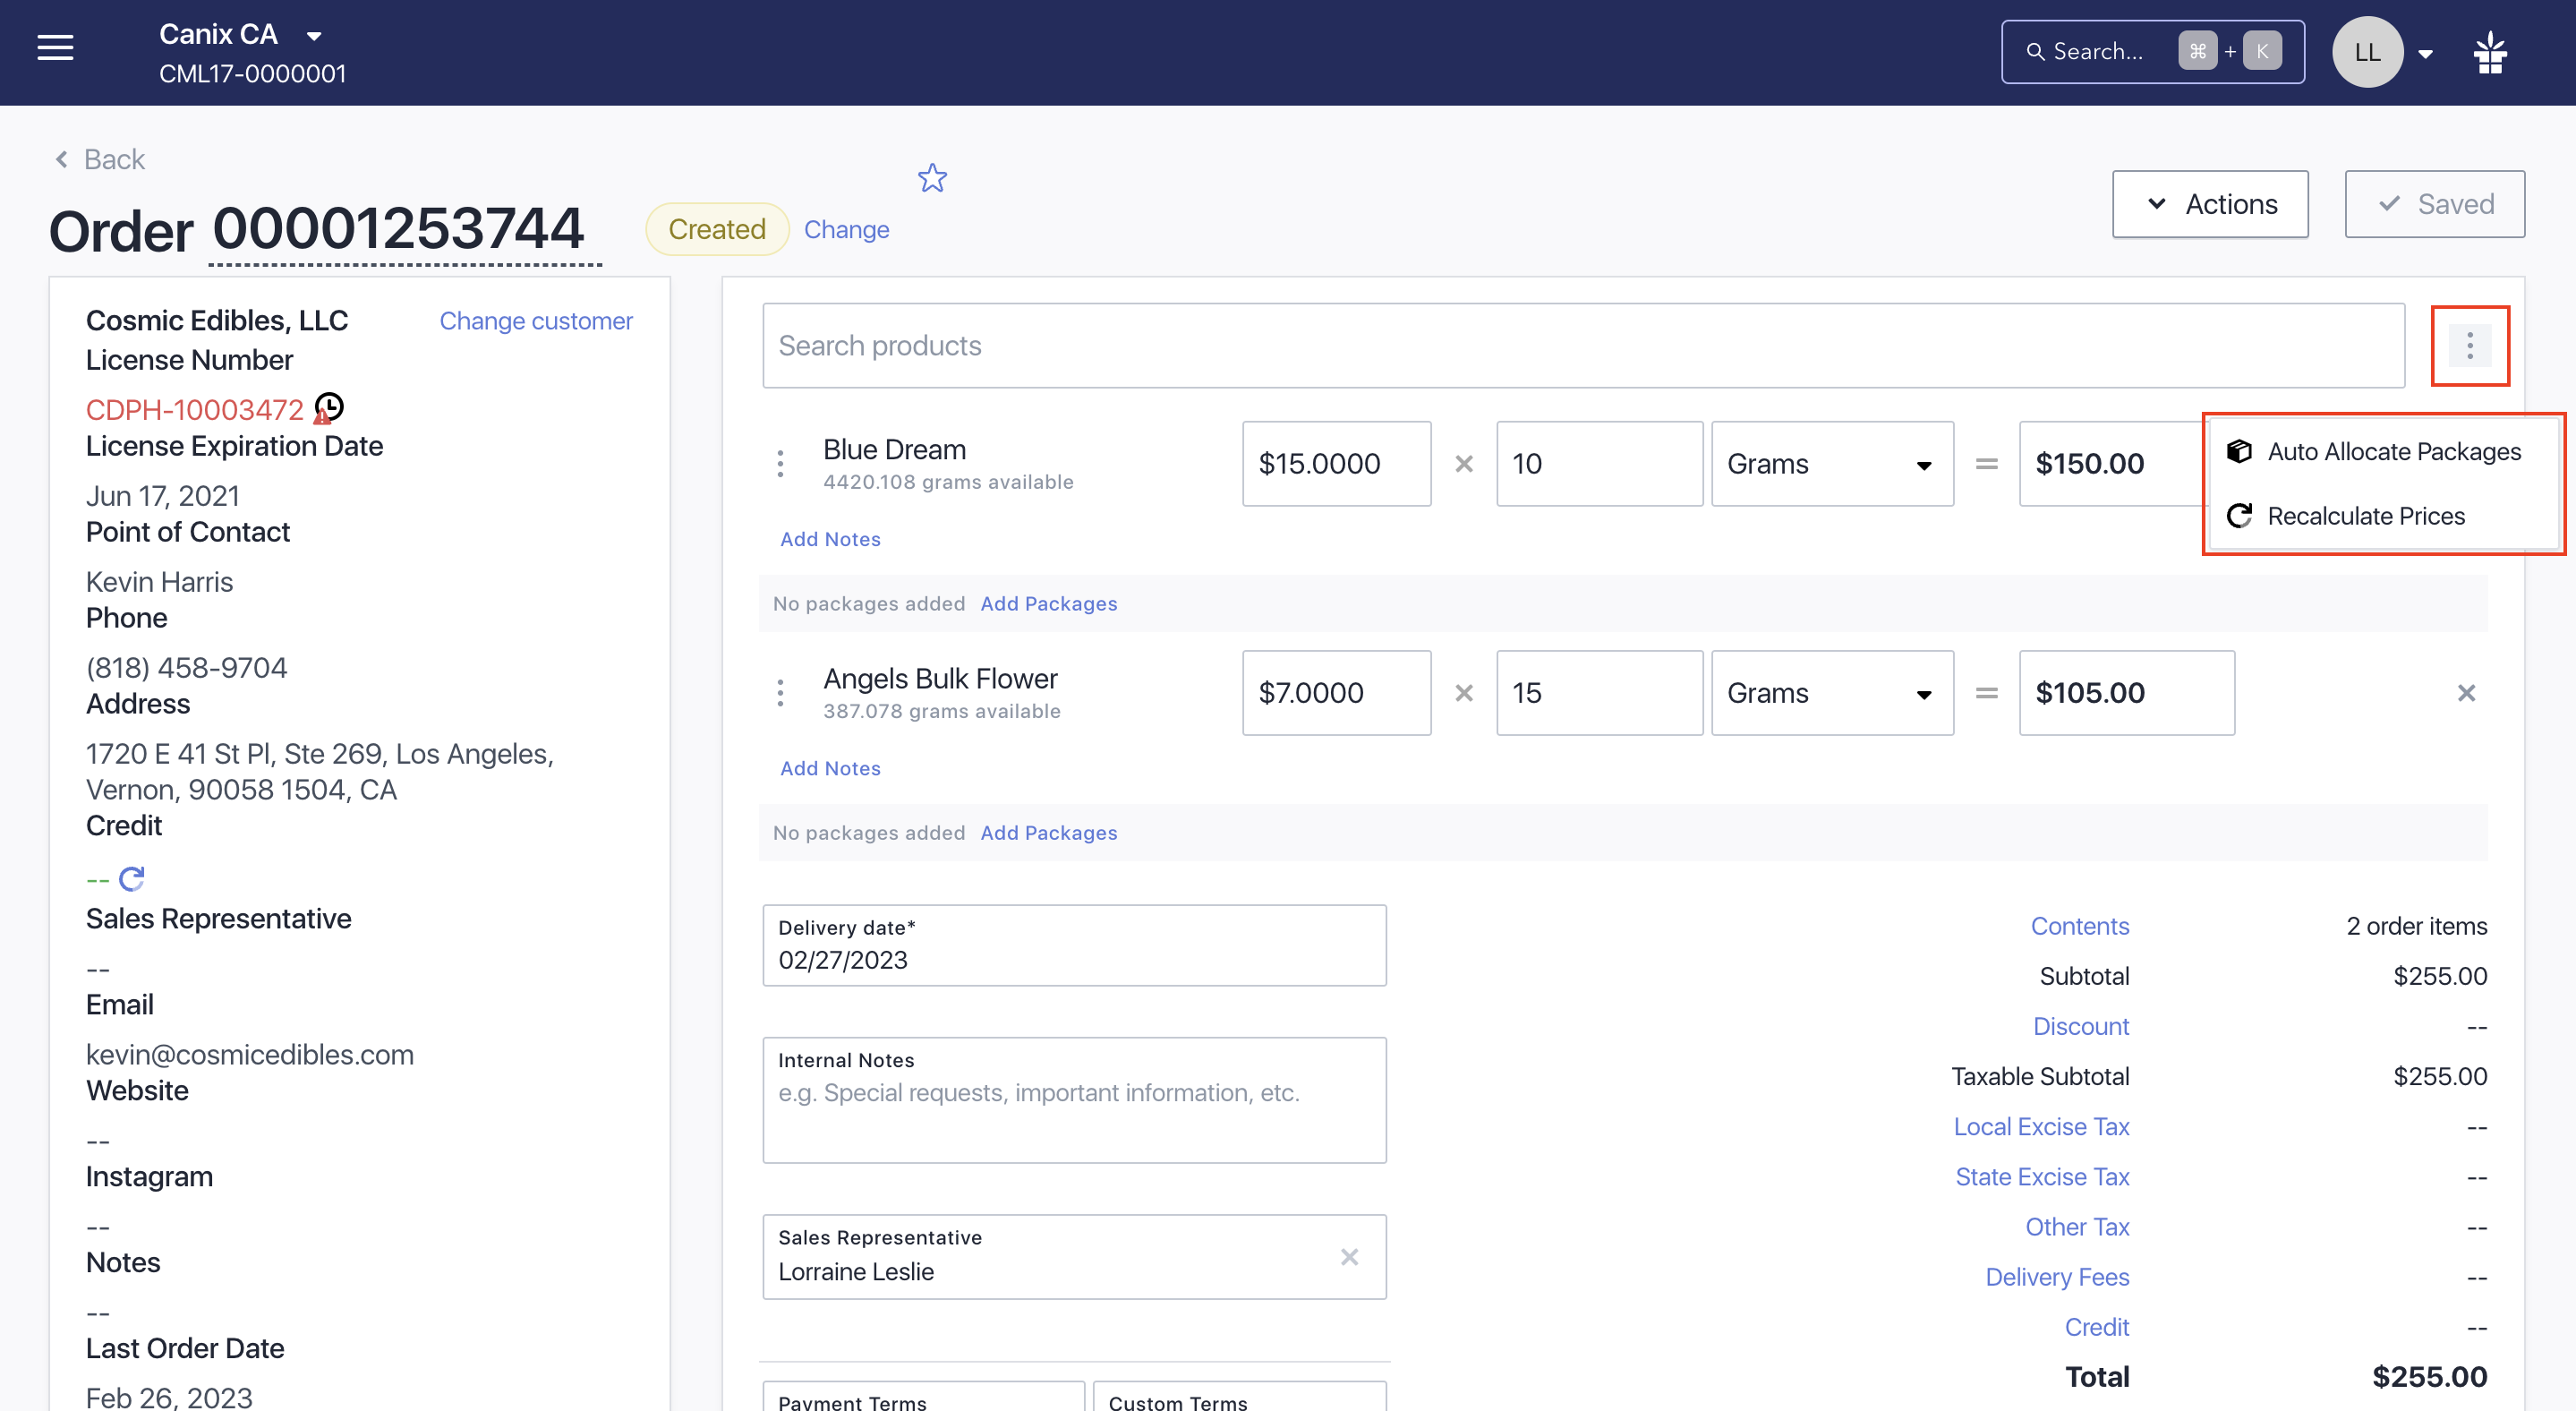
Task: Open the three-dot menu beside product search
Action: pyautogui.click(x=2469, y=346)
